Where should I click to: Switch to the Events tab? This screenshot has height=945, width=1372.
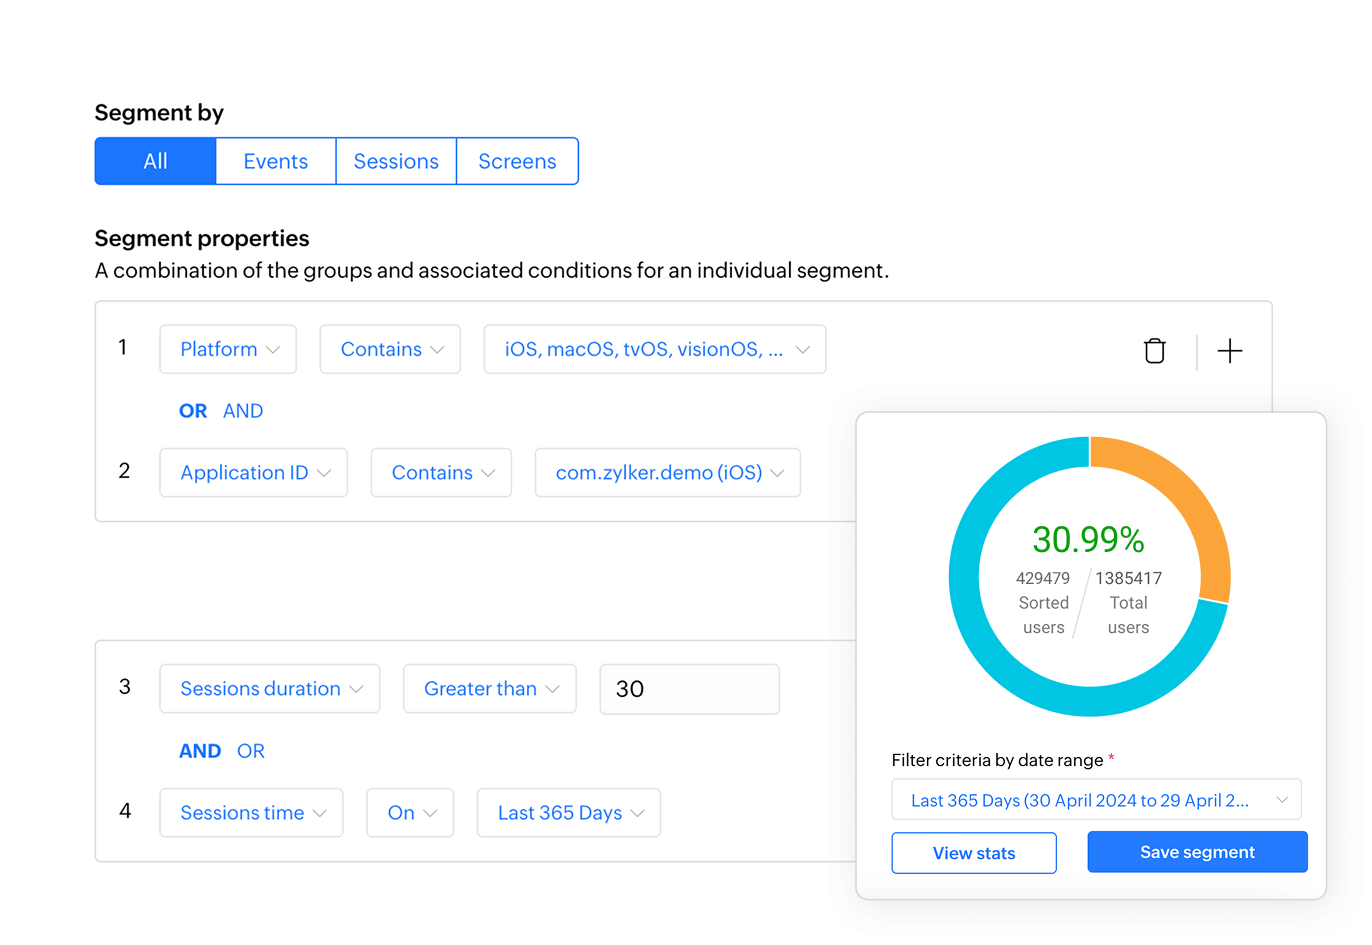(275, 161)
